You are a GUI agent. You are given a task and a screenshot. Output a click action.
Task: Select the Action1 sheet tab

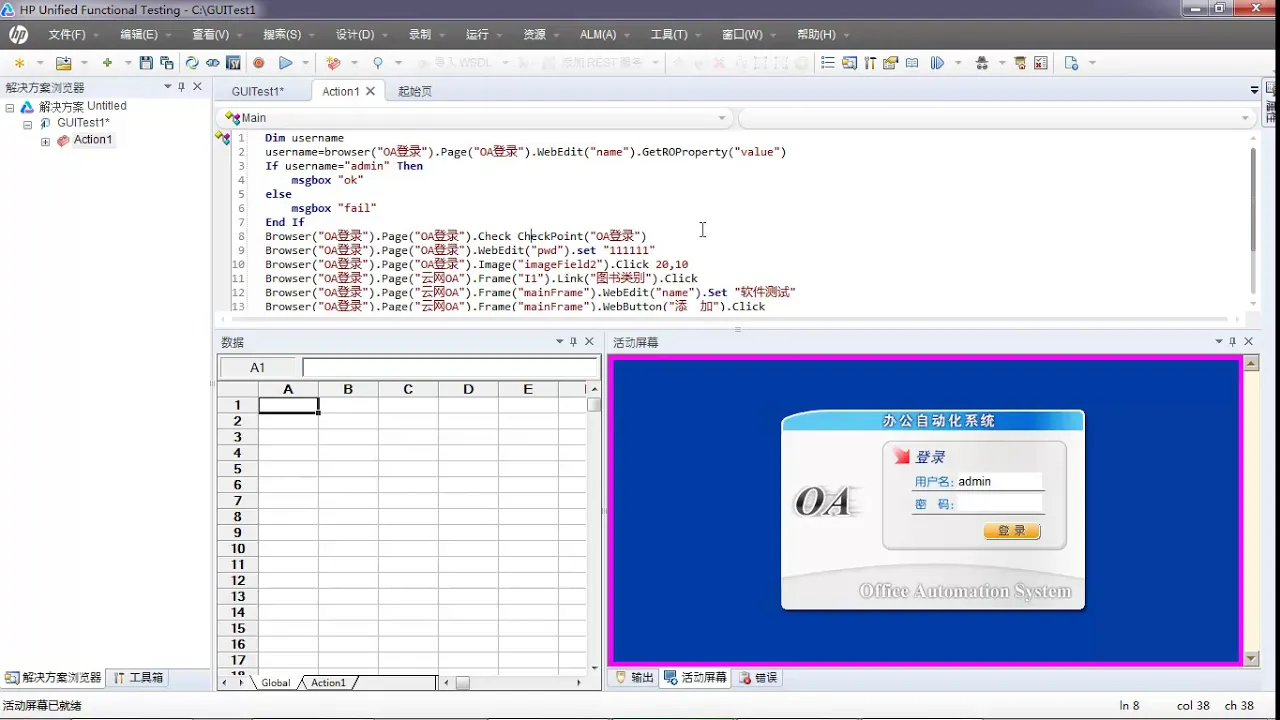click(x=328, y=683)
